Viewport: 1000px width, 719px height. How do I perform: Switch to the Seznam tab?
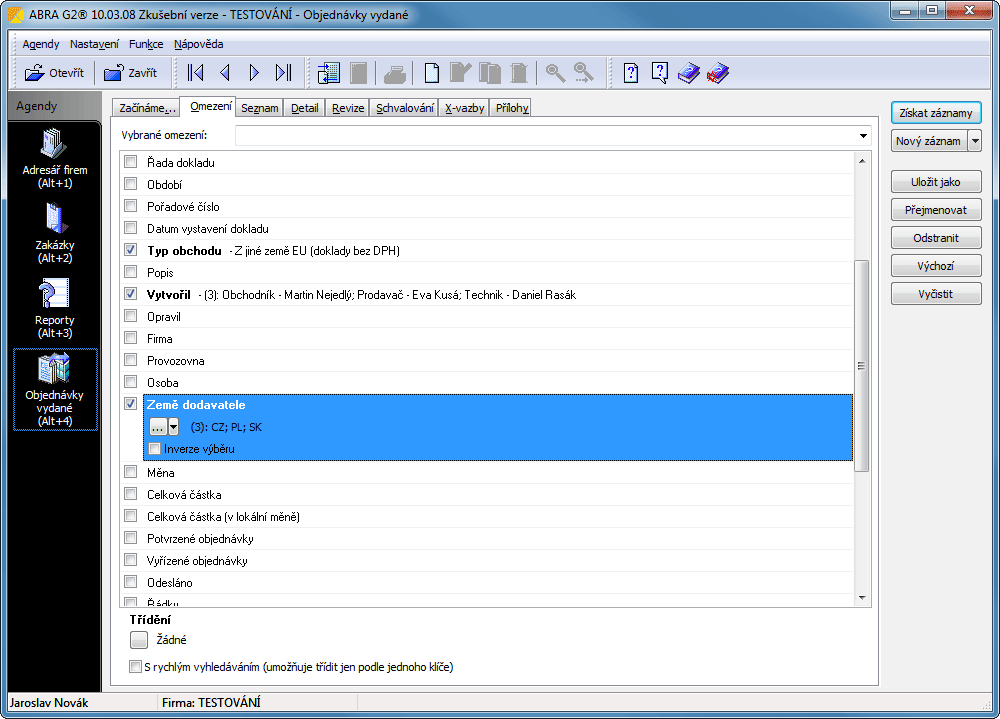pyautogui.click(x=260, y=108)
